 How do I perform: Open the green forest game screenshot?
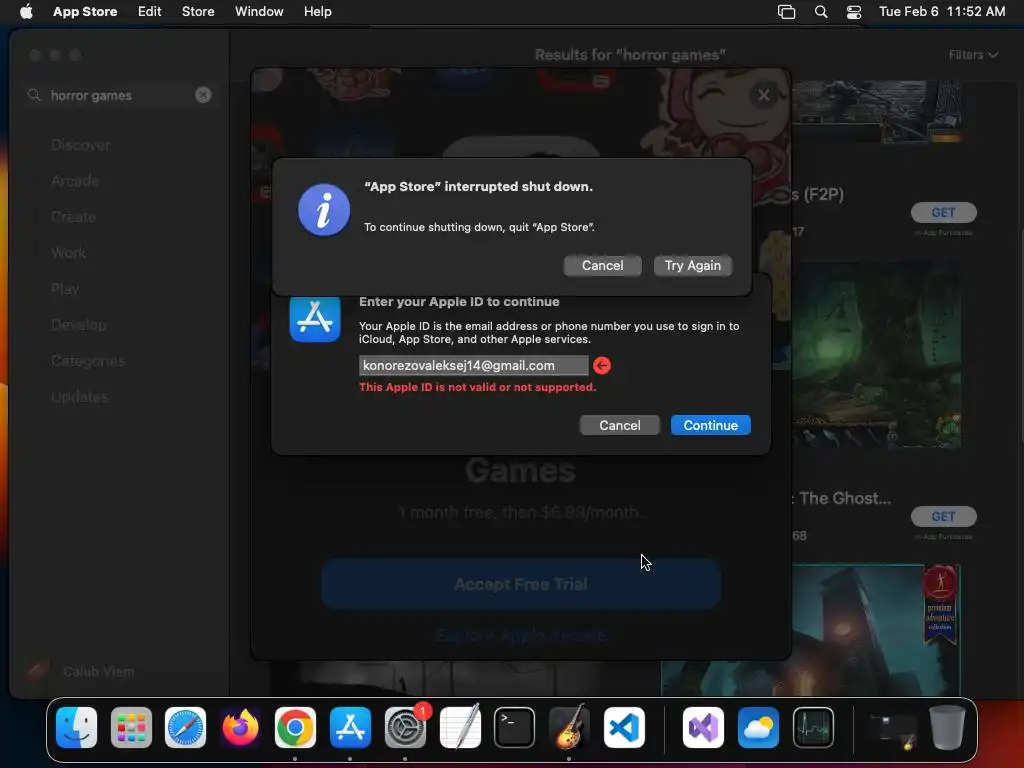click(x=876, y=355)
